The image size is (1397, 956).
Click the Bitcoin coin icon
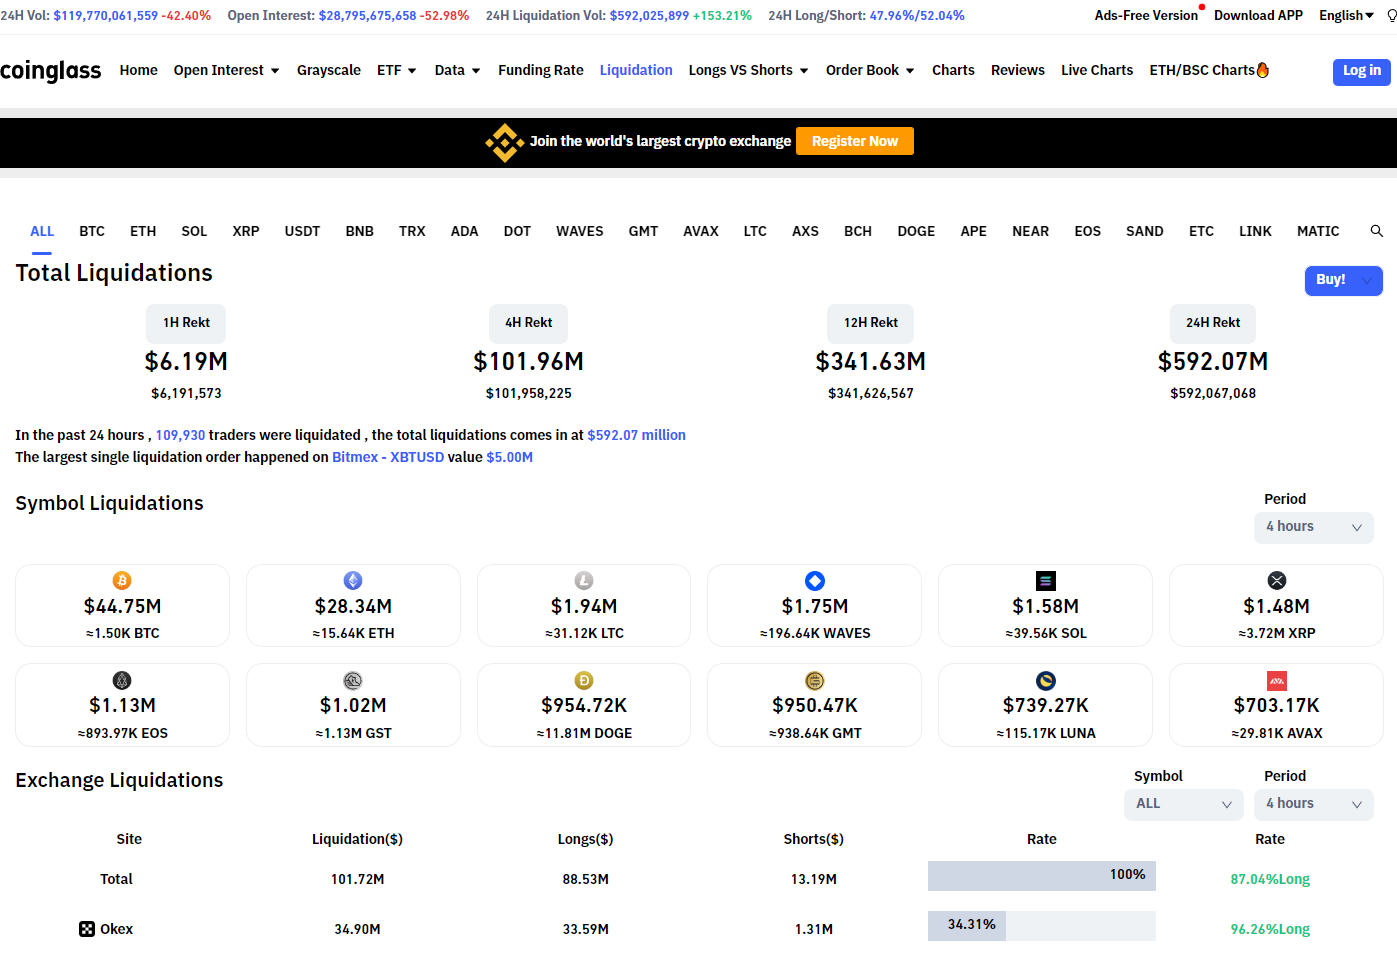click(x=122, y=581)
